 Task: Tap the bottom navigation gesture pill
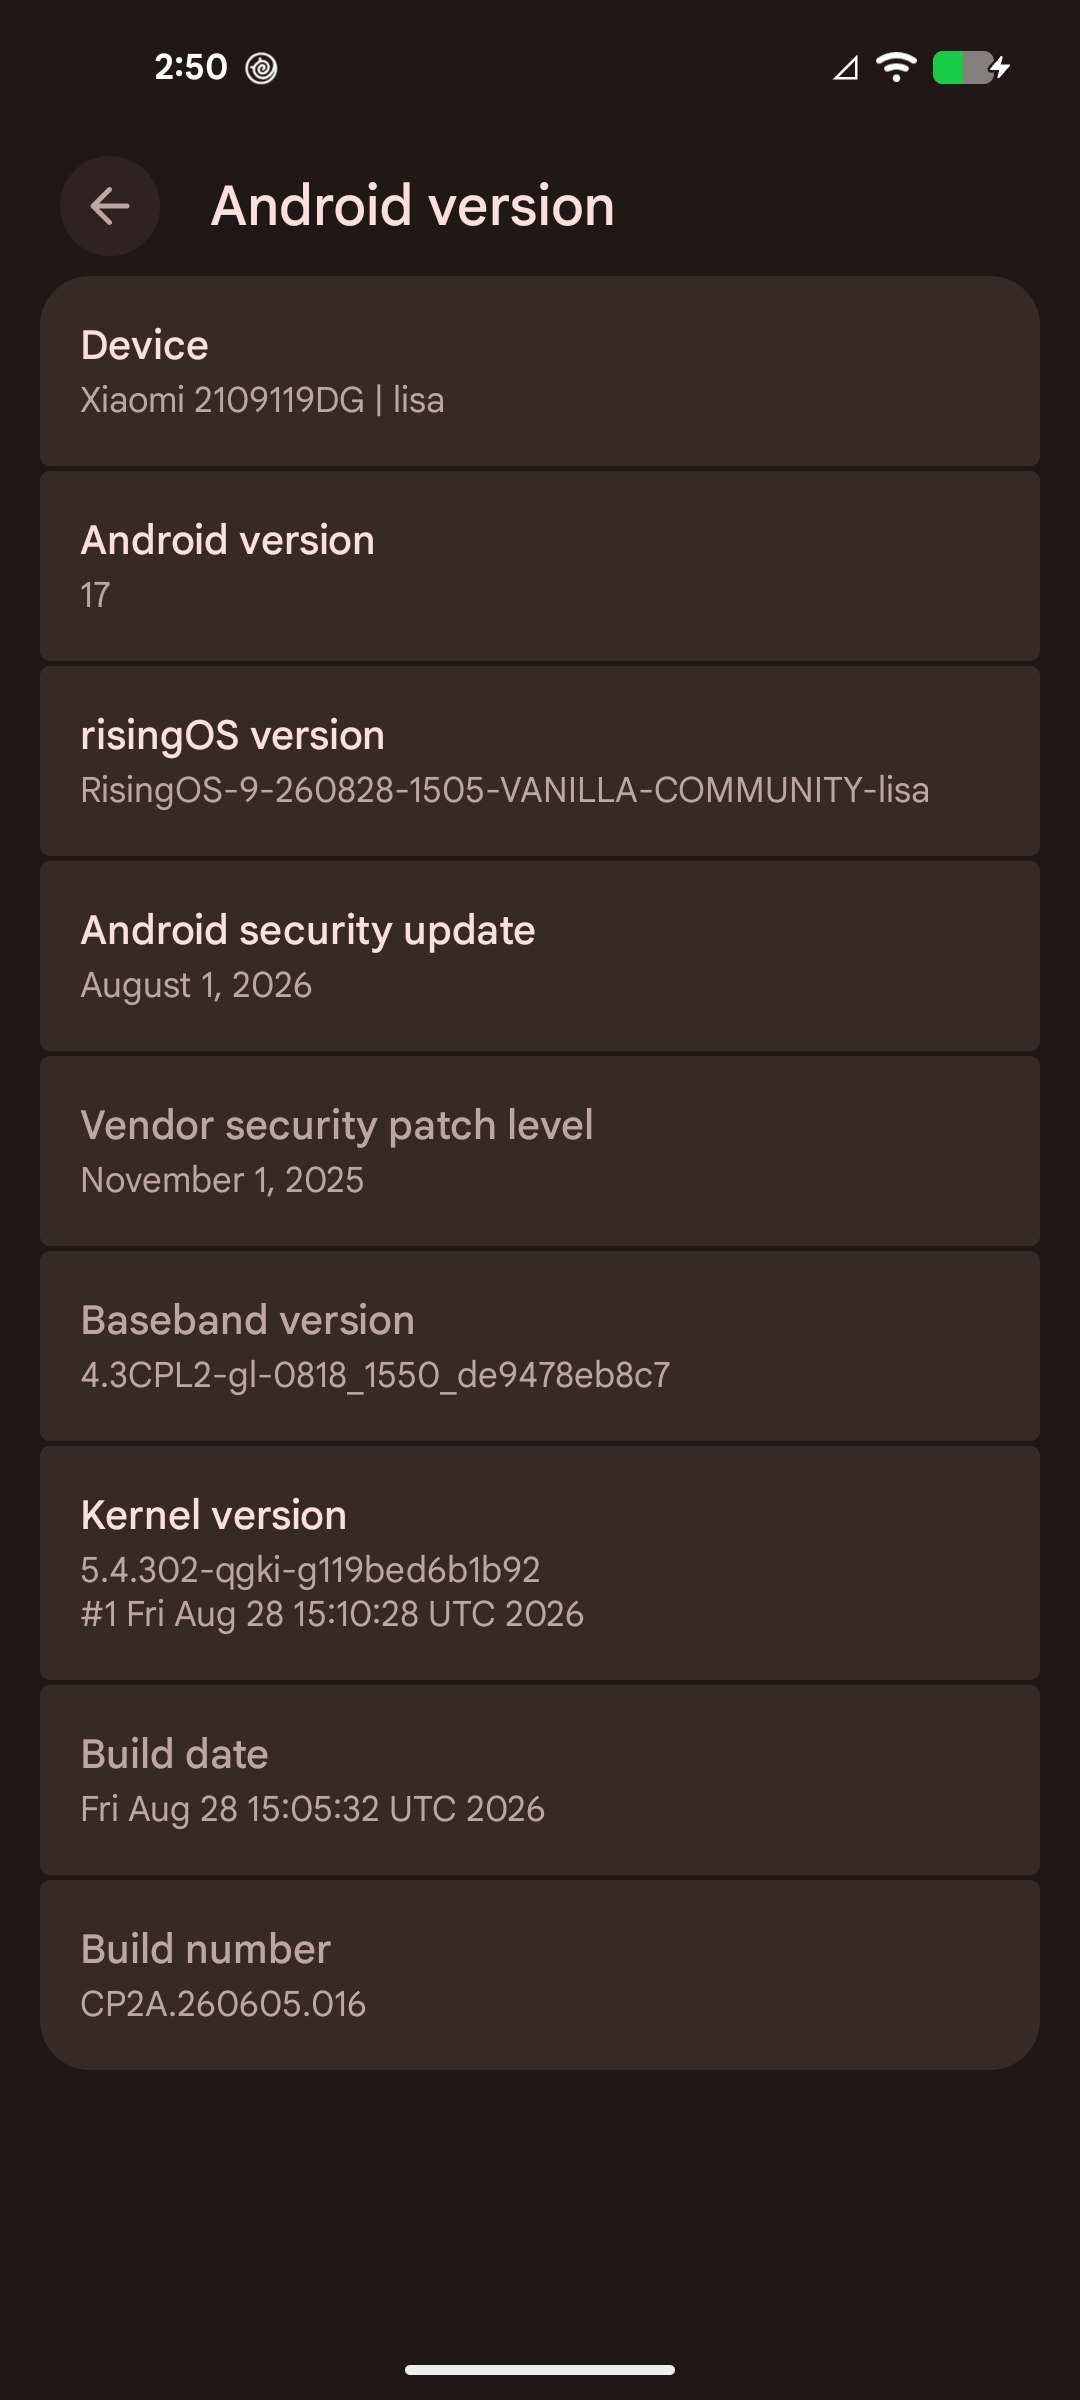point(540,2369)
